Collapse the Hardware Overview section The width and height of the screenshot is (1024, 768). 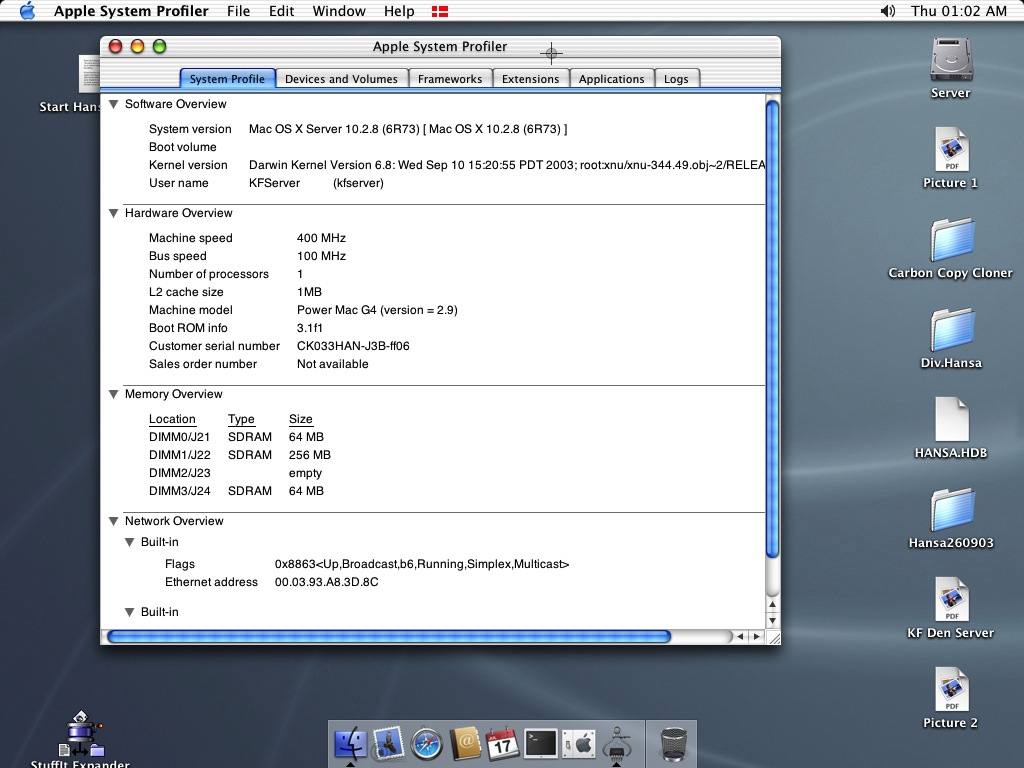click(x=114, y=214)
